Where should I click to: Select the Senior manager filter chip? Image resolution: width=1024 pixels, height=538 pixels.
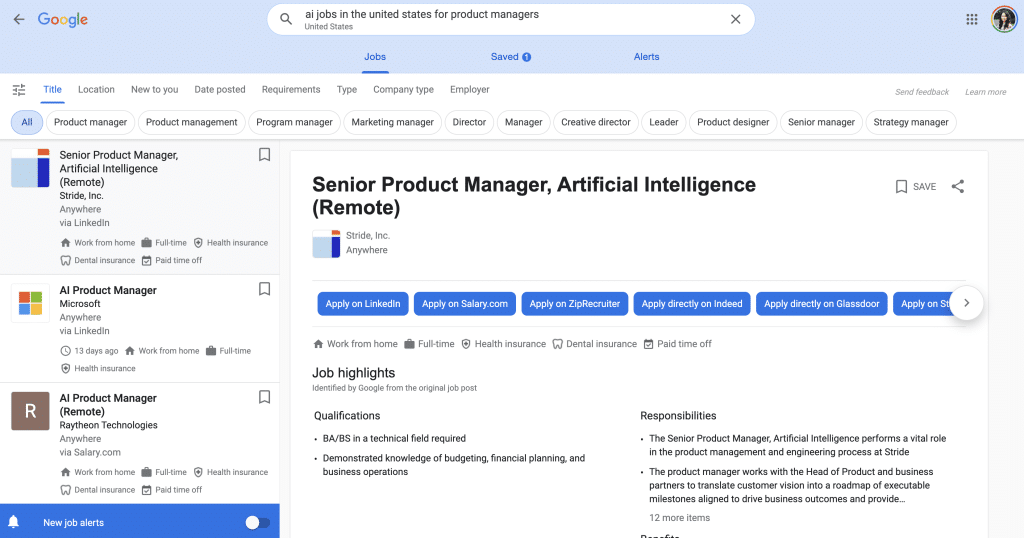(821, 122)
